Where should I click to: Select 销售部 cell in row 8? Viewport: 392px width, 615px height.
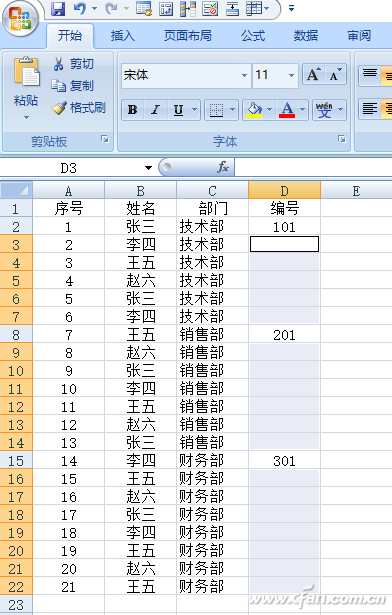tap(212, 335)
